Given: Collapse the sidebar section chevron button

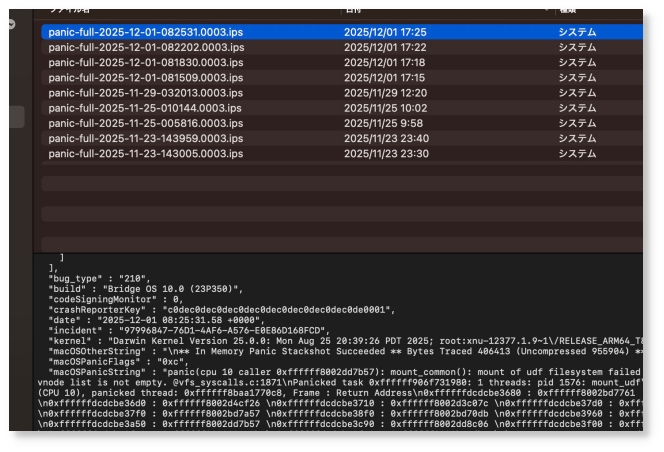Looking at the screenshot, I should pos(11,24).
